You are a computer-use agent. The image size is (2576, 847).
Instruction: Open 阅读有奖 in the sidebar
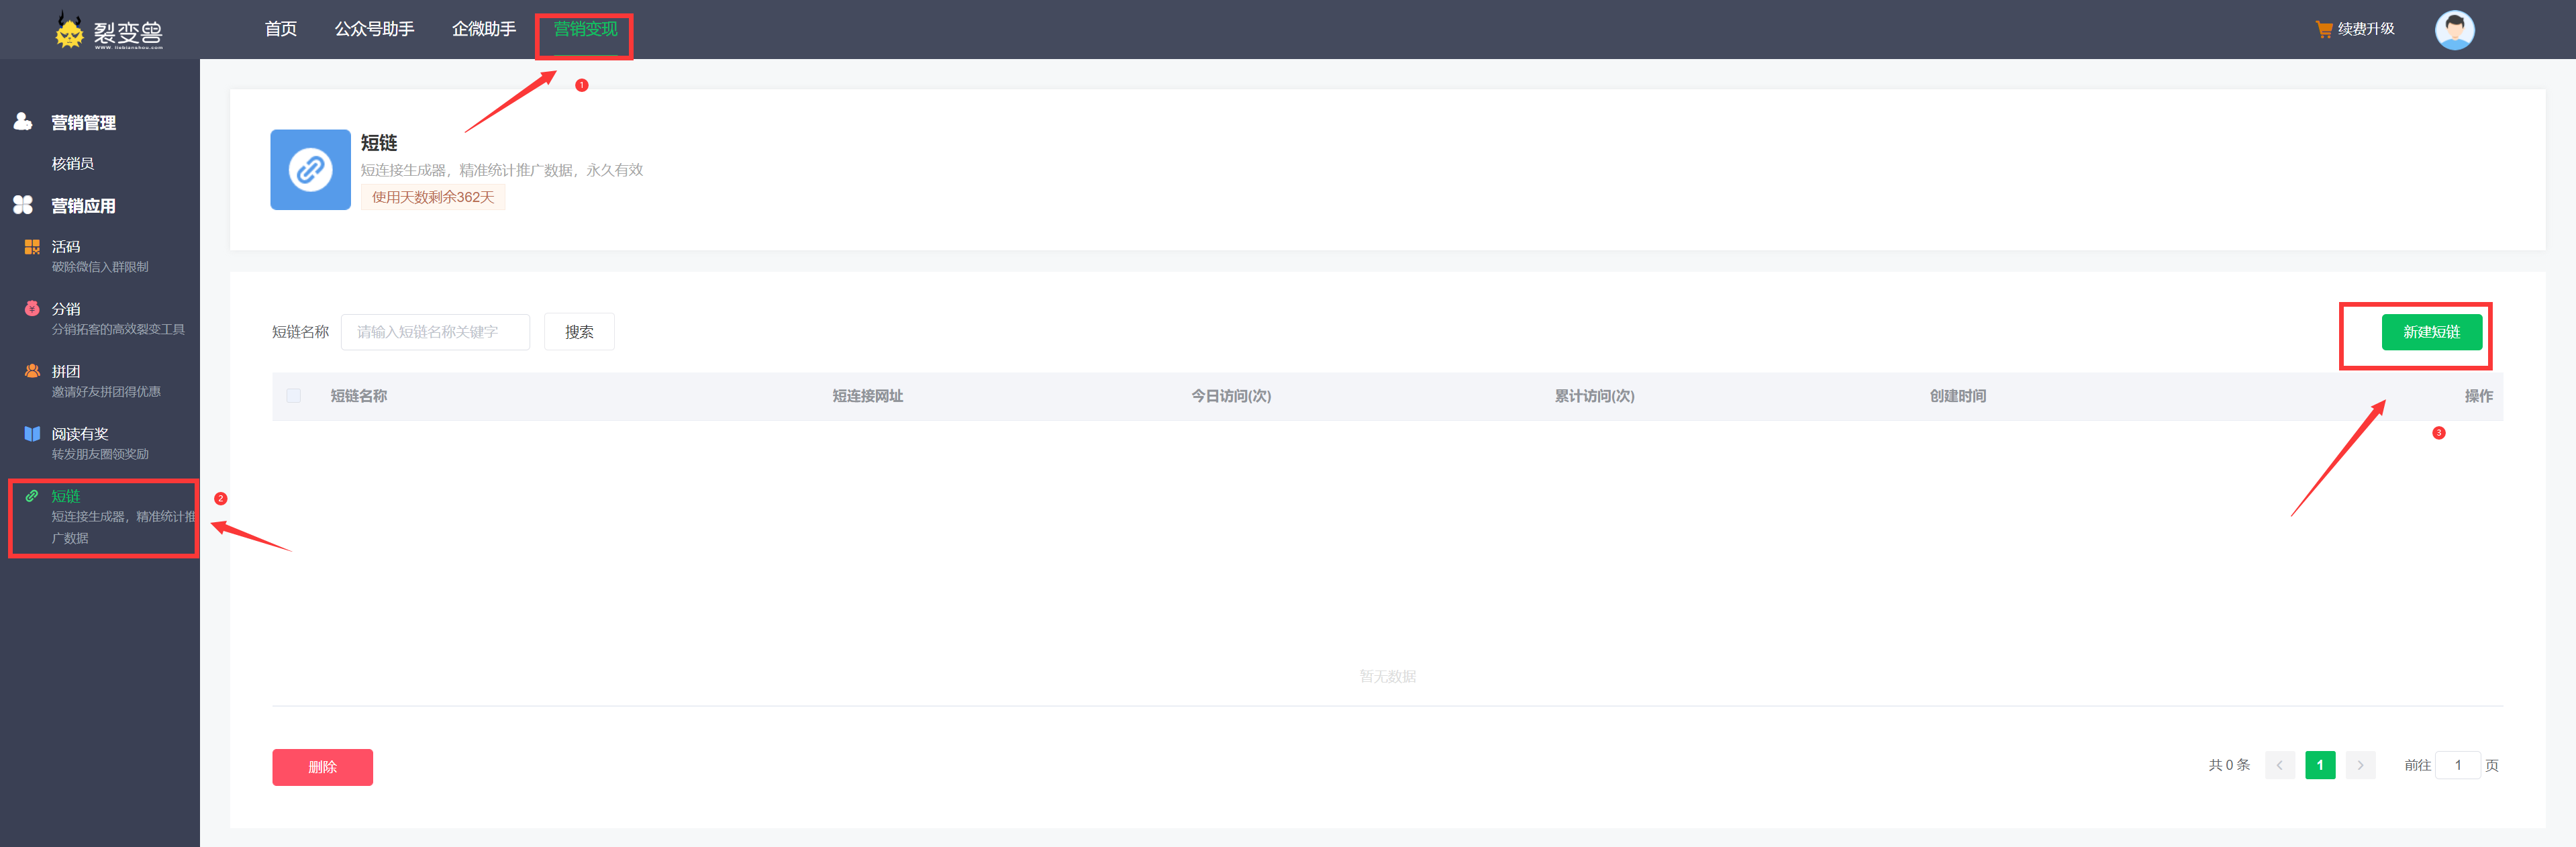80,434
